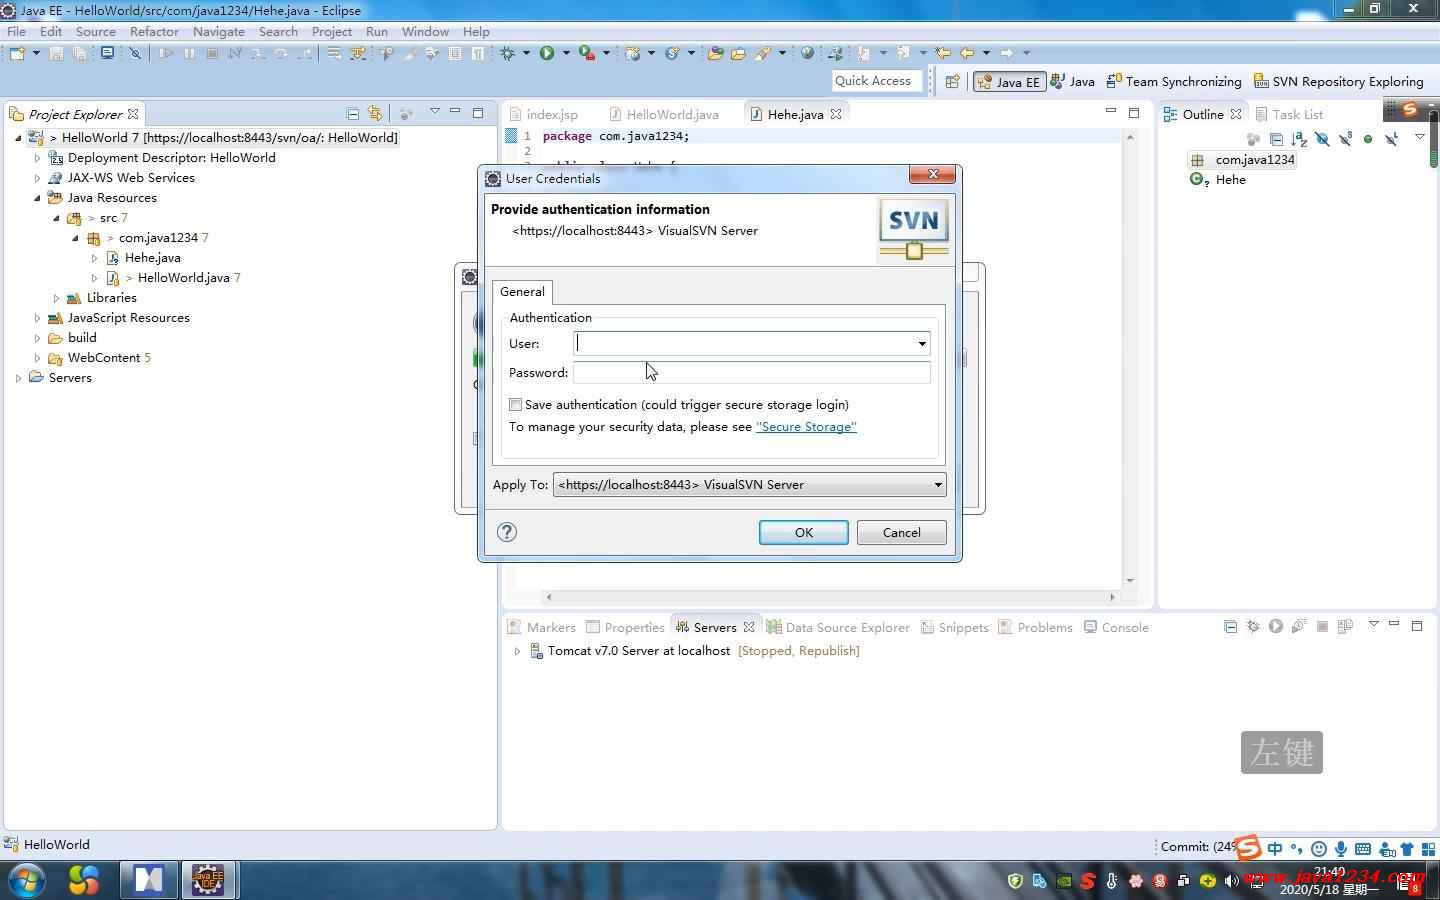Click the Hide Non-Public Members green dot icon

(x=1368, y=139)
